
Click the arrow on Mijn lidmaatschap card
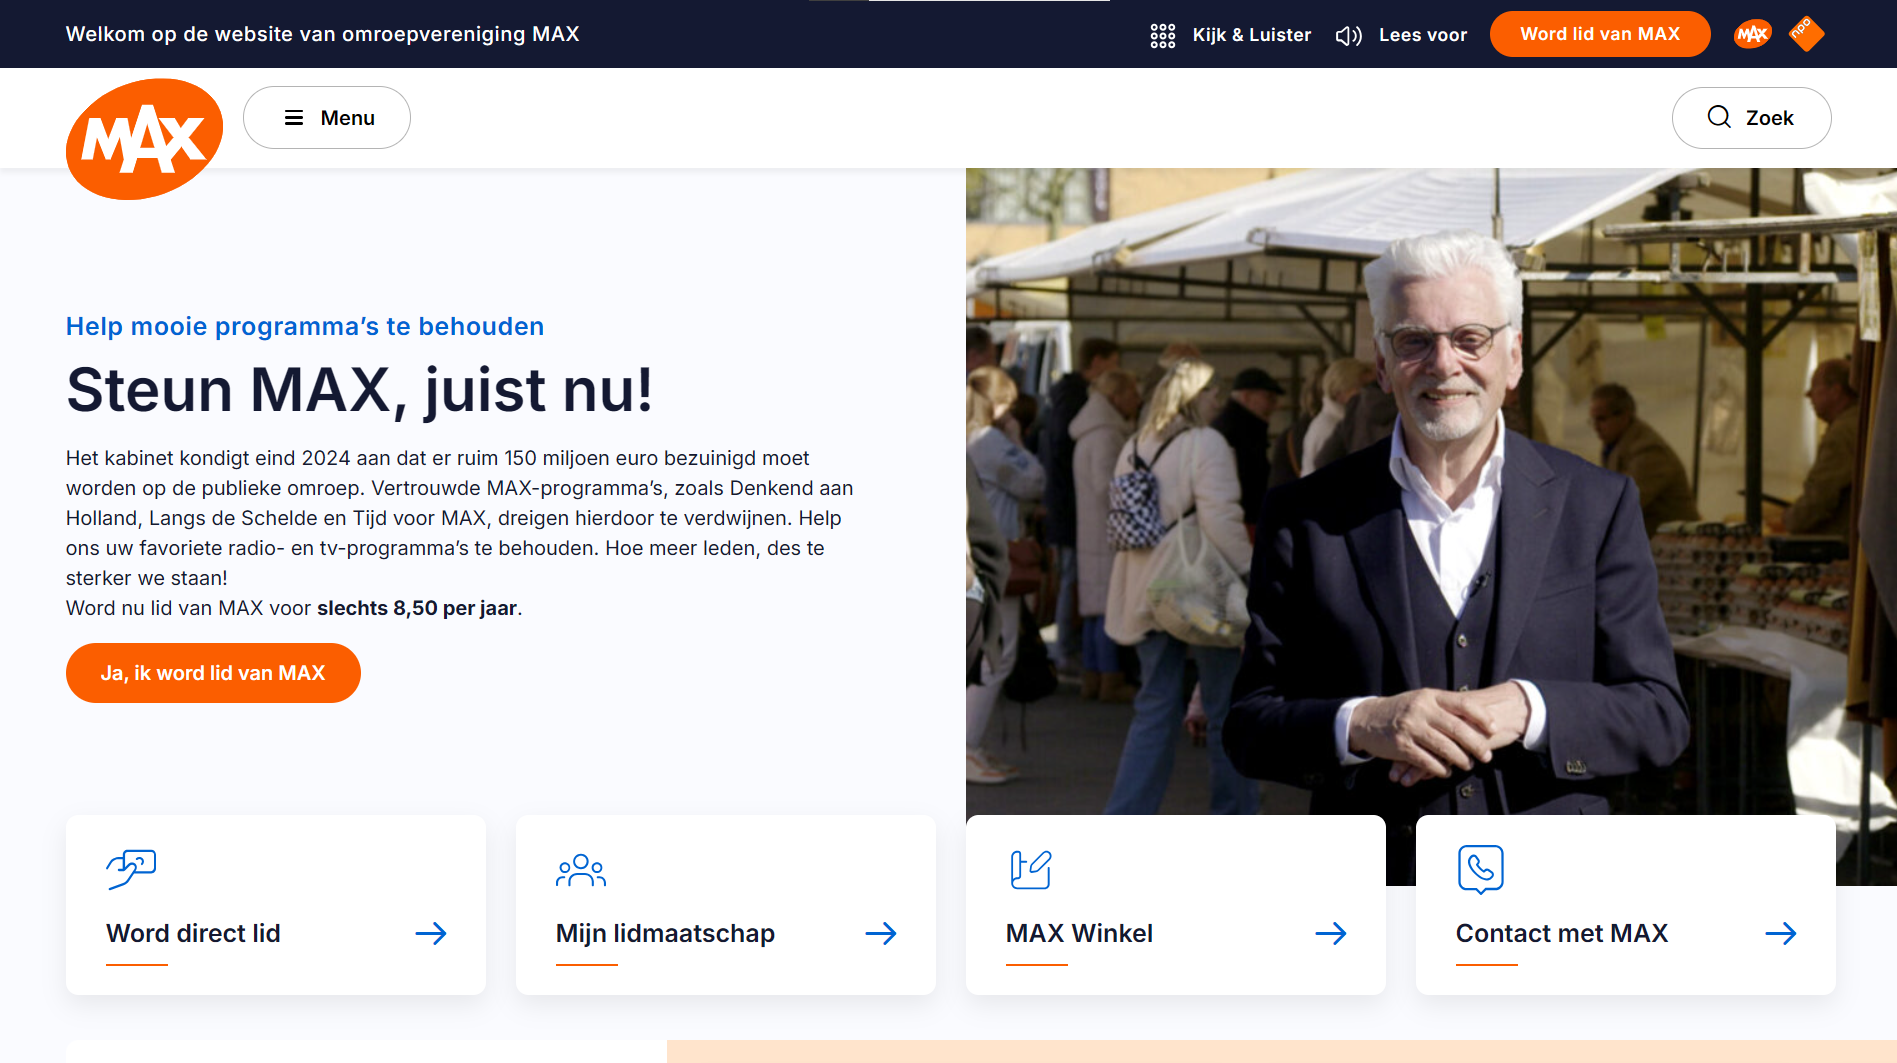coord(881,934)
